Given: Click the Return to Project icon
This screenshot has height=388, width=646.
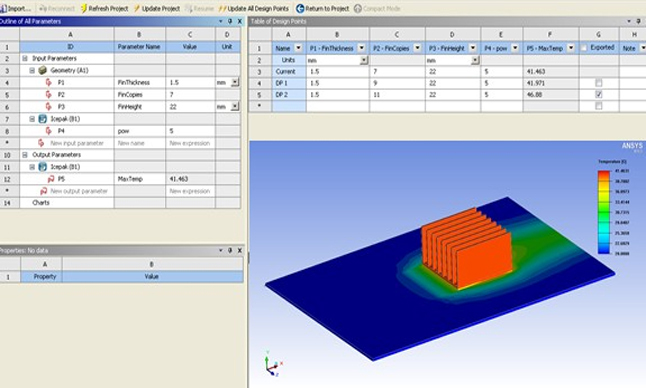Looking at the screenshot, I should coord(300,8).
